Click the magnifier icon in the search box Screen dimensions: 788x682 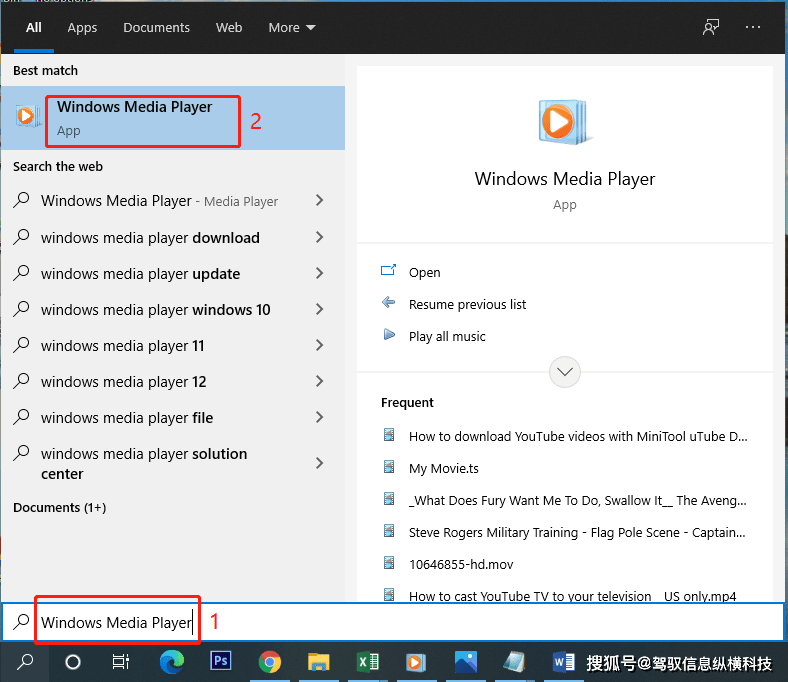(x=21, y=622)
